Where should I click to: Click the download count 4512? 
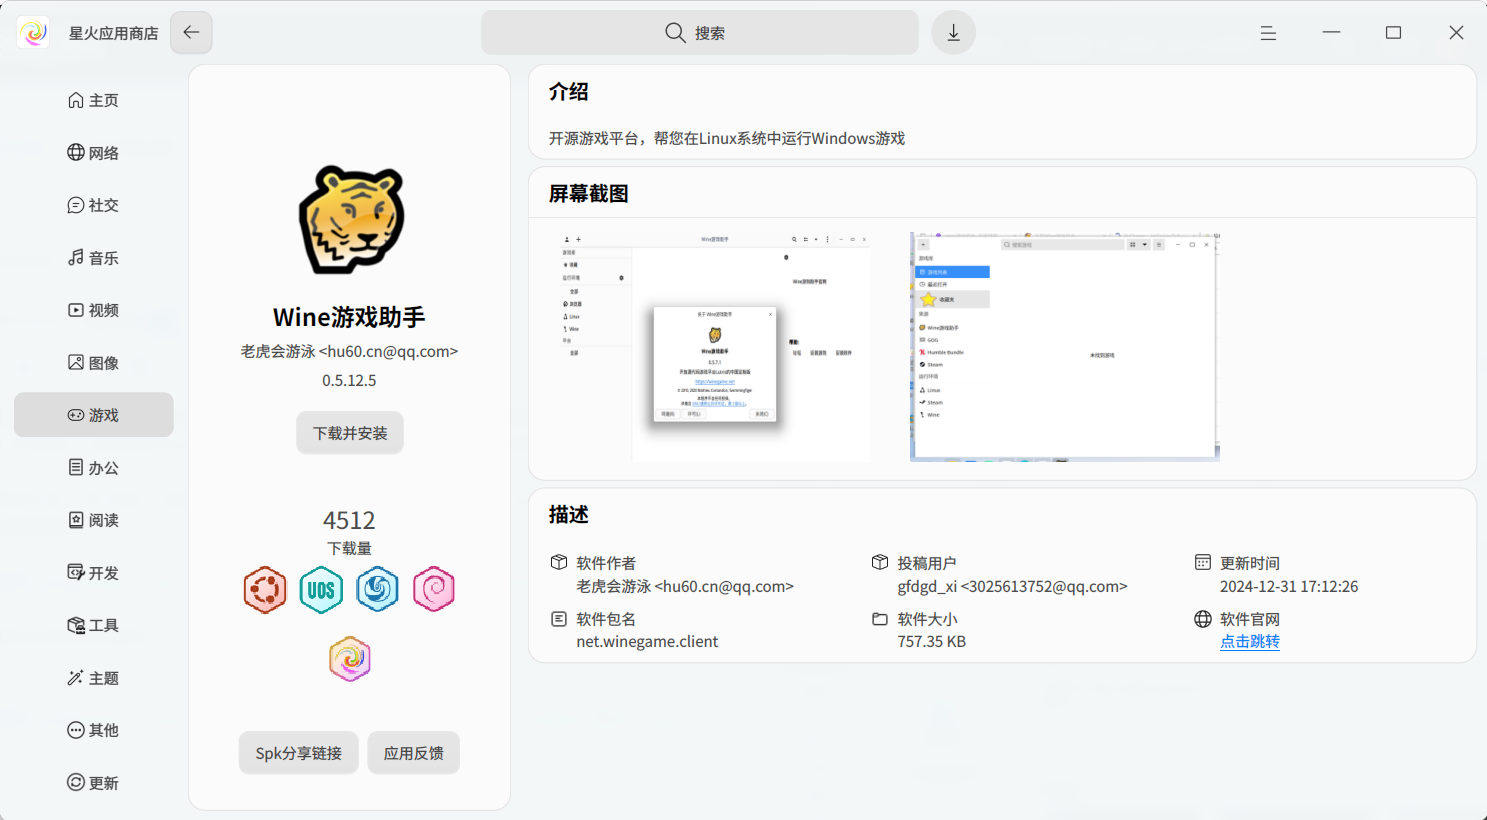point(349,520)
